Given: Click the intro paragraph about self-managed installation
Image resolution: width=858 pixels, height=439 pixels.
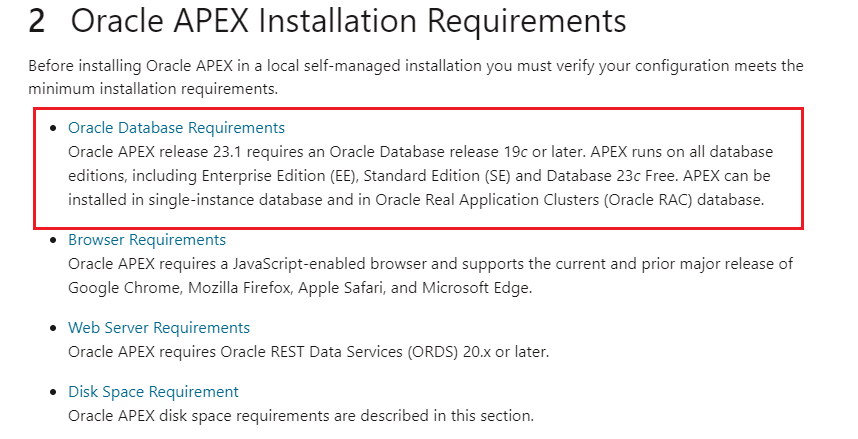Looking at the screenshot, I should click(416, 77).
